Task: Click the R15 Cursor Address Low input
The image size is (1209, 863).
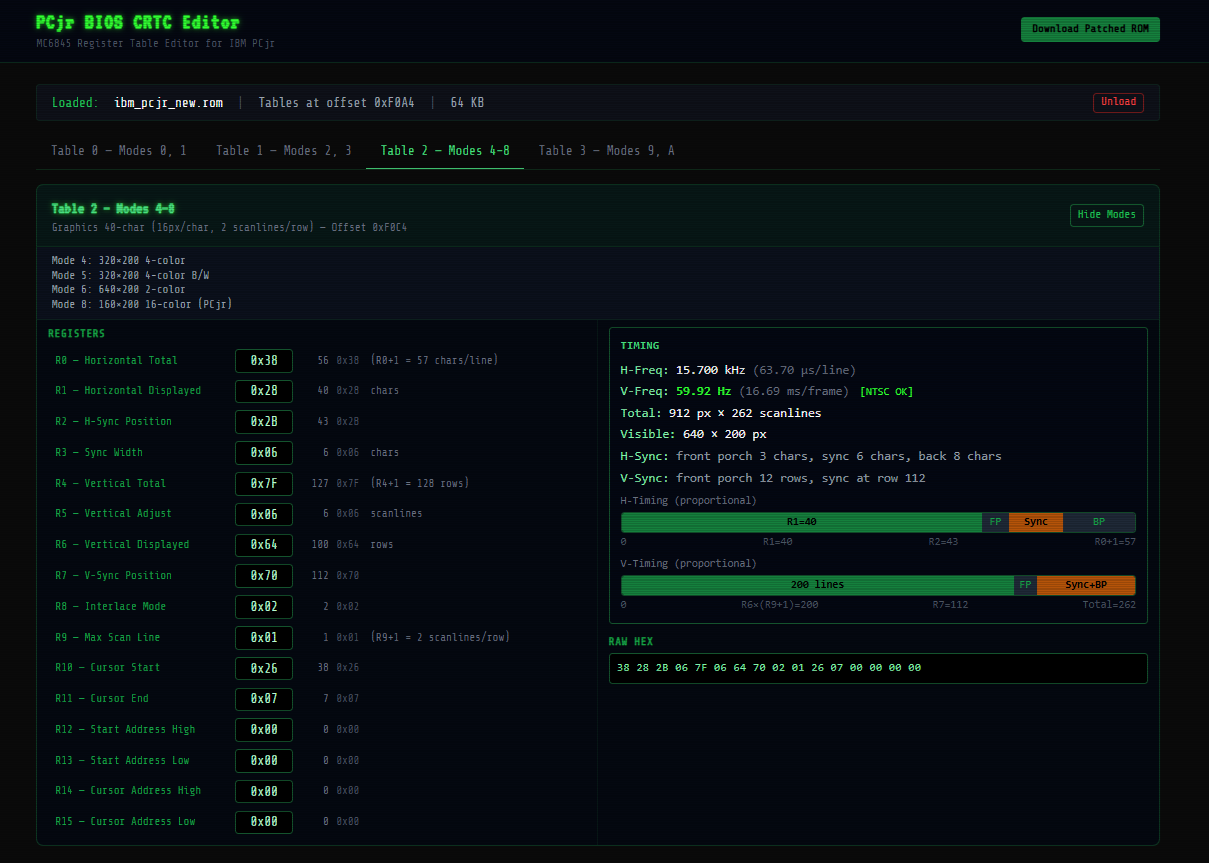Action: click(x=264, y=822)
